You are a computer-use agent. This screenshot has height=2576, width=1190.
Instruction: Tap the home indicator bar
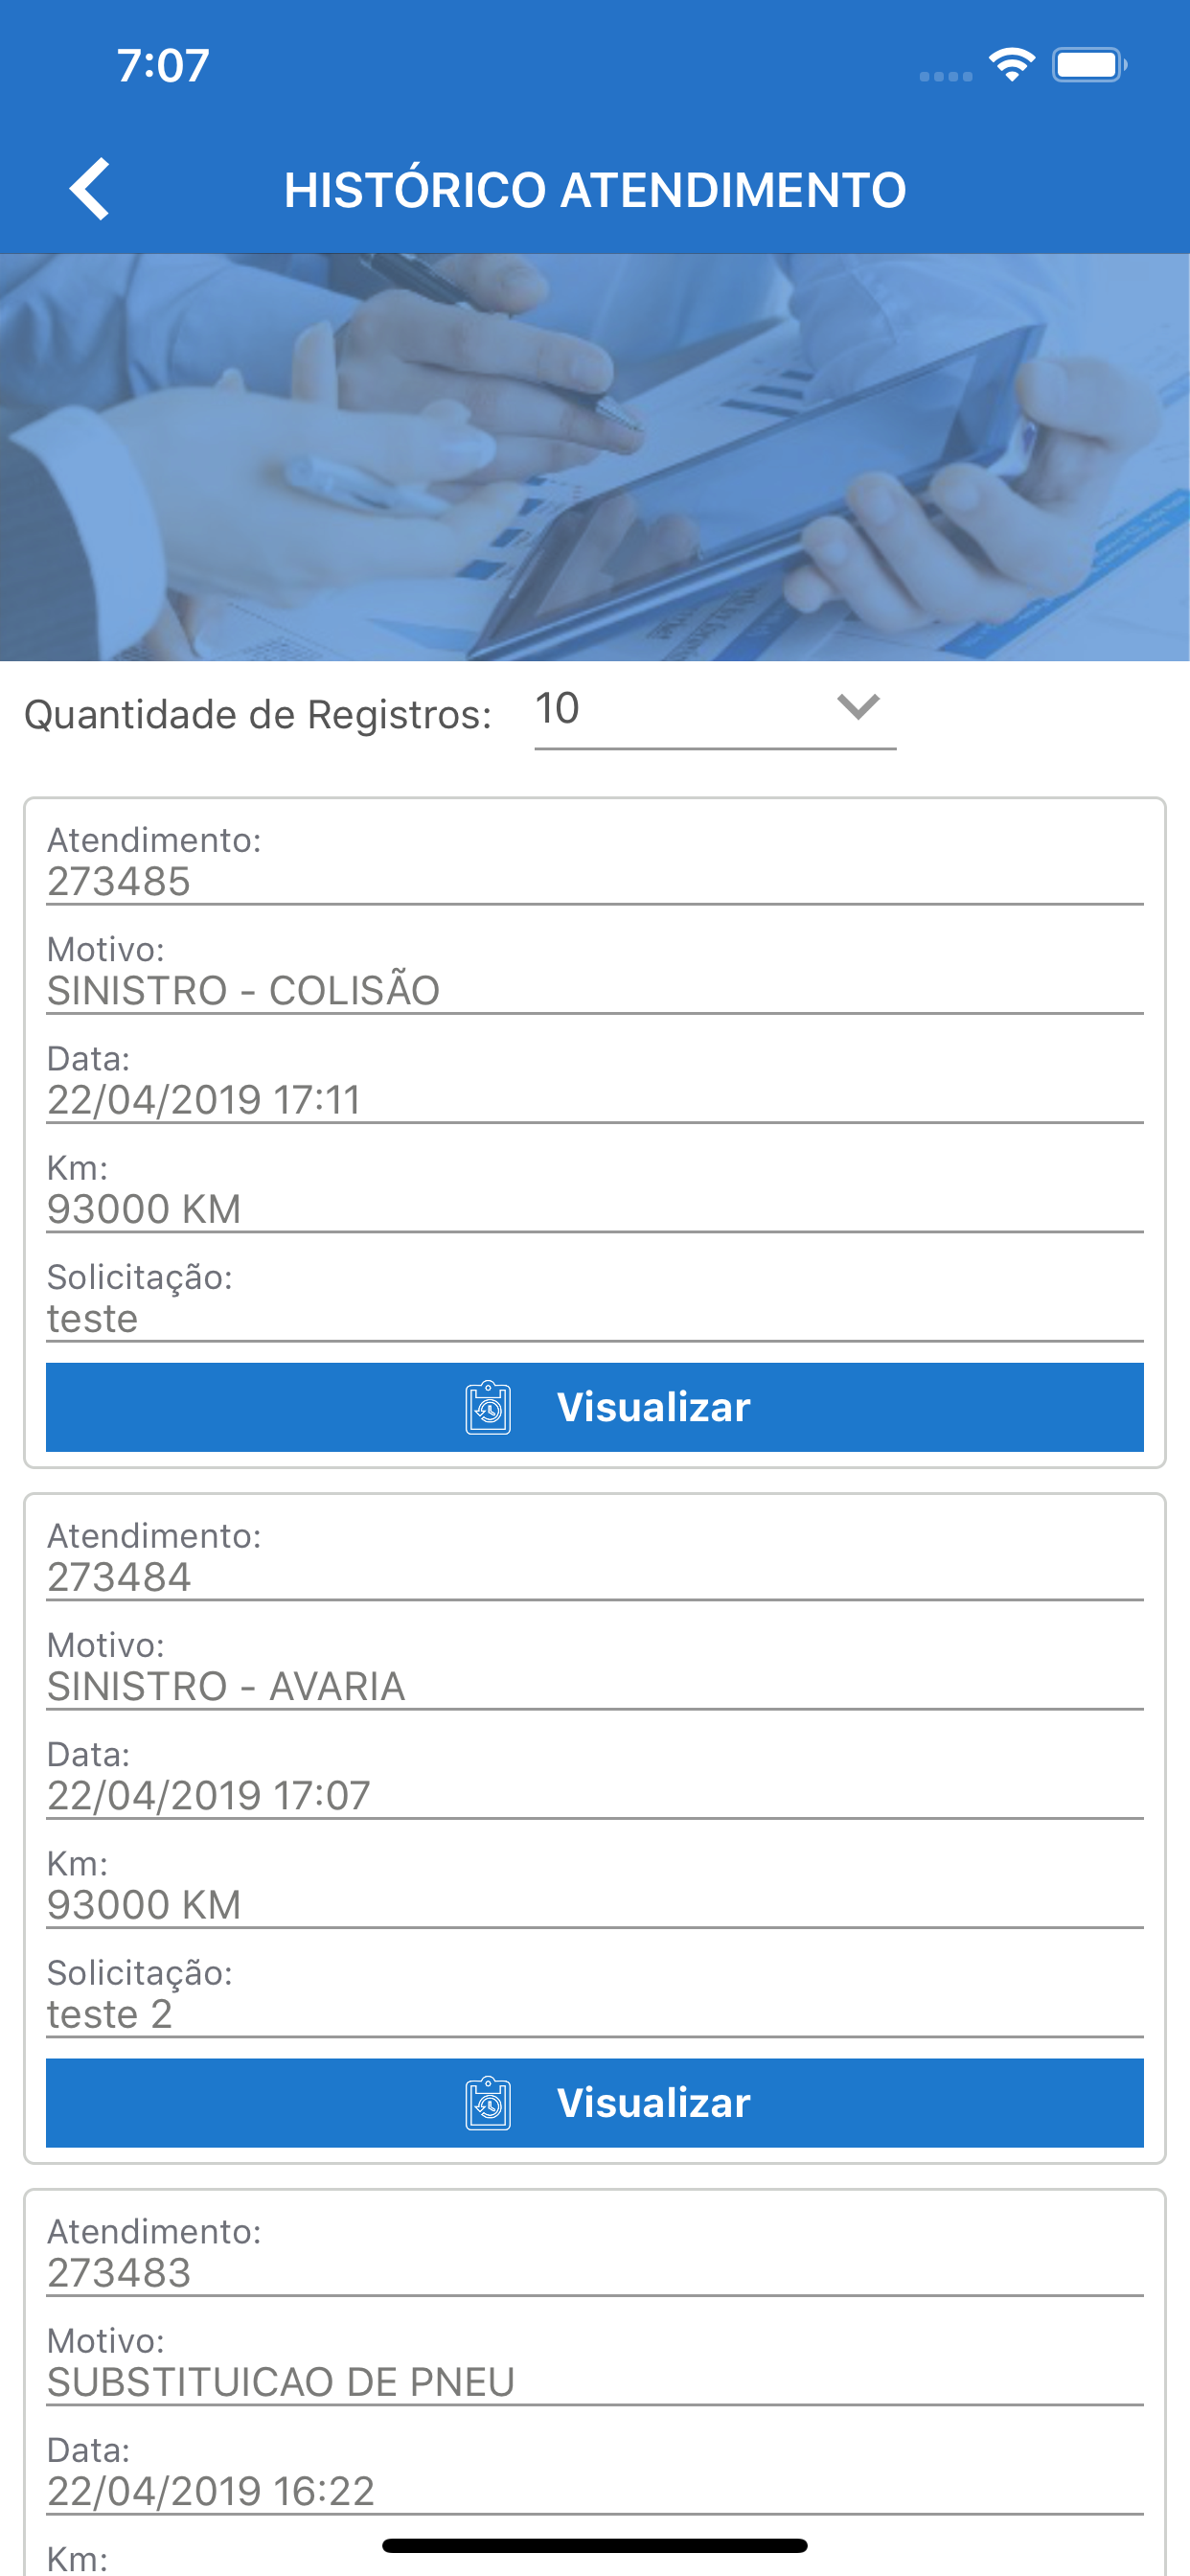point(595,2545)
